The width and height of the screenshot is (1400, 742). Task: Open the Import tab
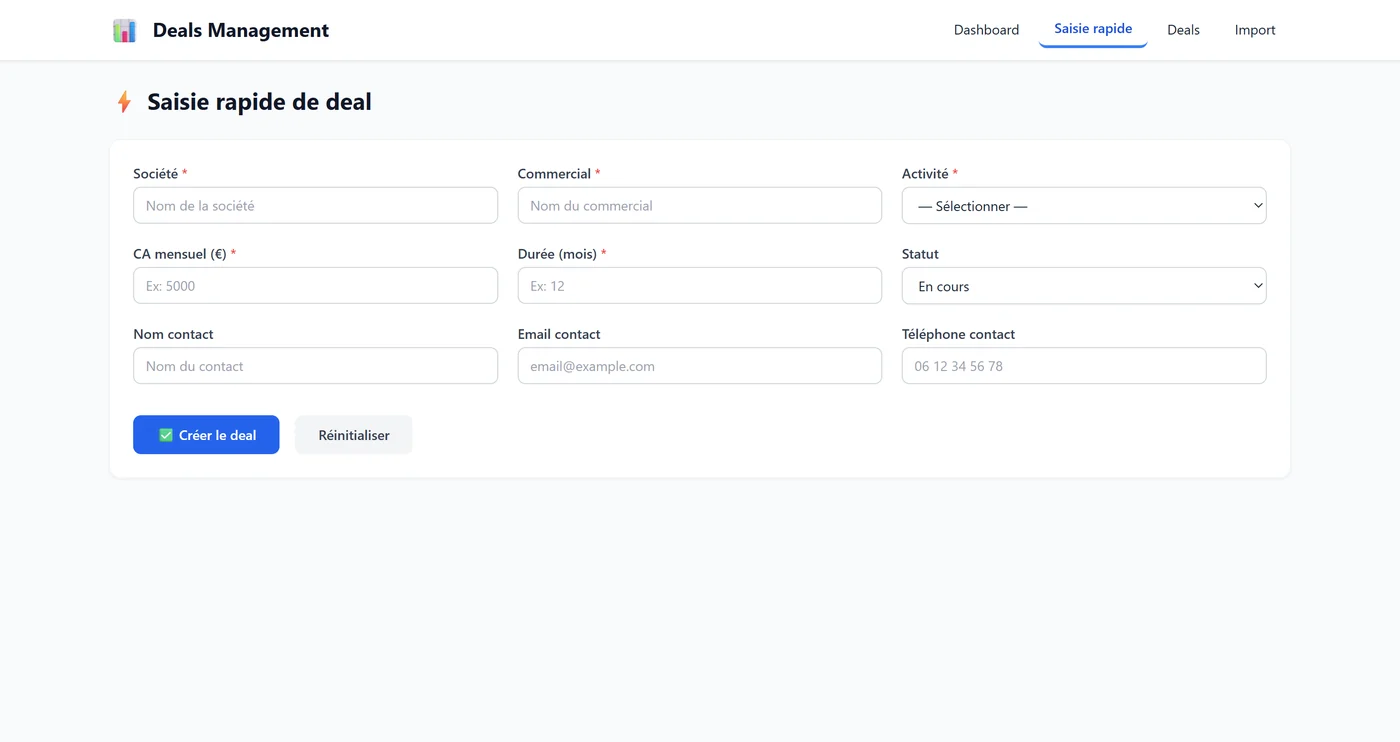(1255, 30)
